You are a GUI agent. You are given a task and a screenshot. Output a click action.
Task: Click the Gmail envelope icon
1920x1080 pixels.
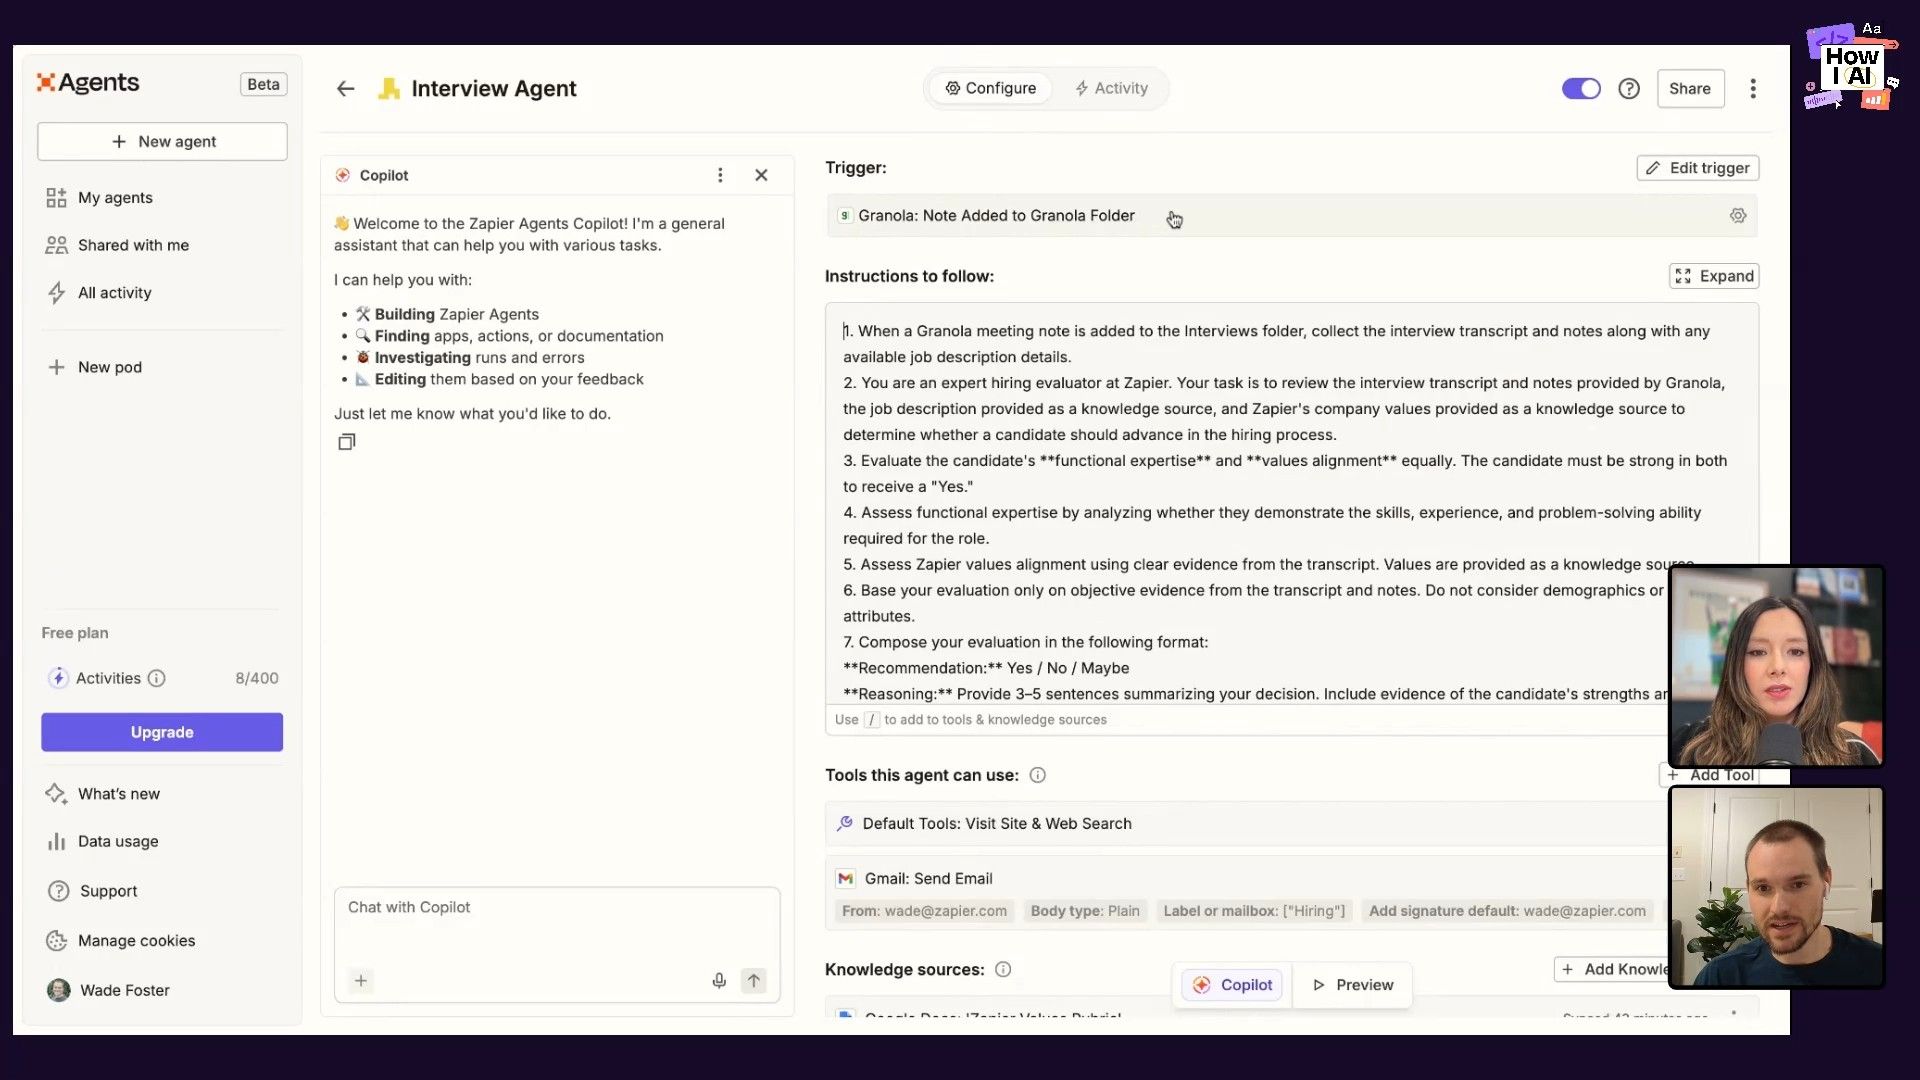point(846,879)
